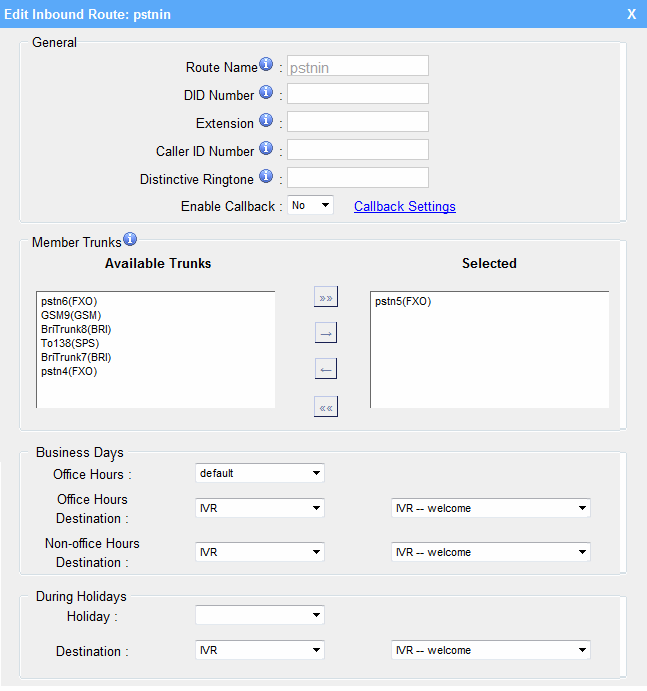Click the info icon next to Extension
The height and width of the screenshot is (691, 647).
(266, 121)
